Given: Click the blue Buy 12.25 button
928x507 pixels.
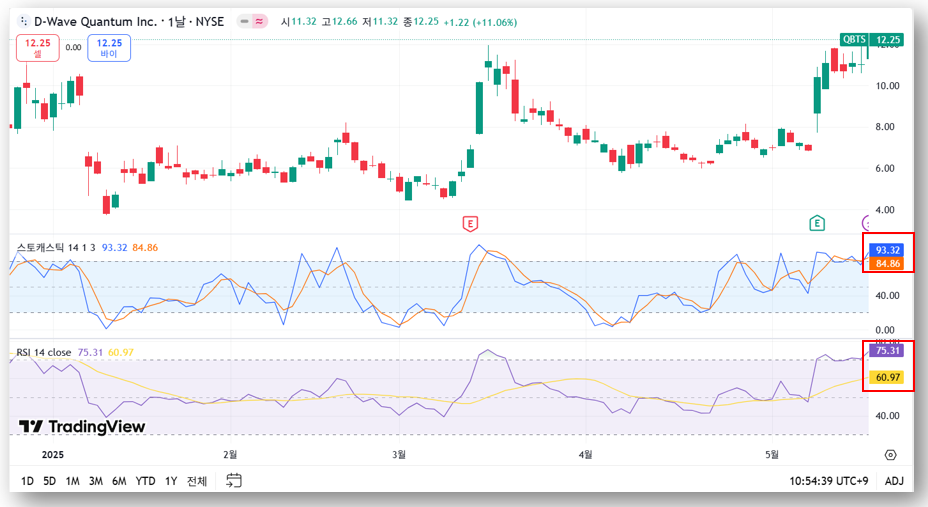Looking at the screenshot, I should pos(109,48).
